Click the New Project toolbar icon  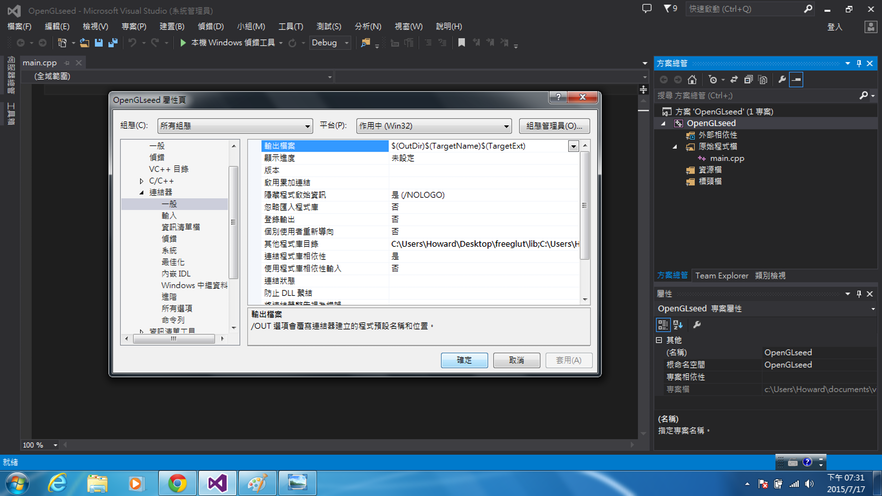62,43
